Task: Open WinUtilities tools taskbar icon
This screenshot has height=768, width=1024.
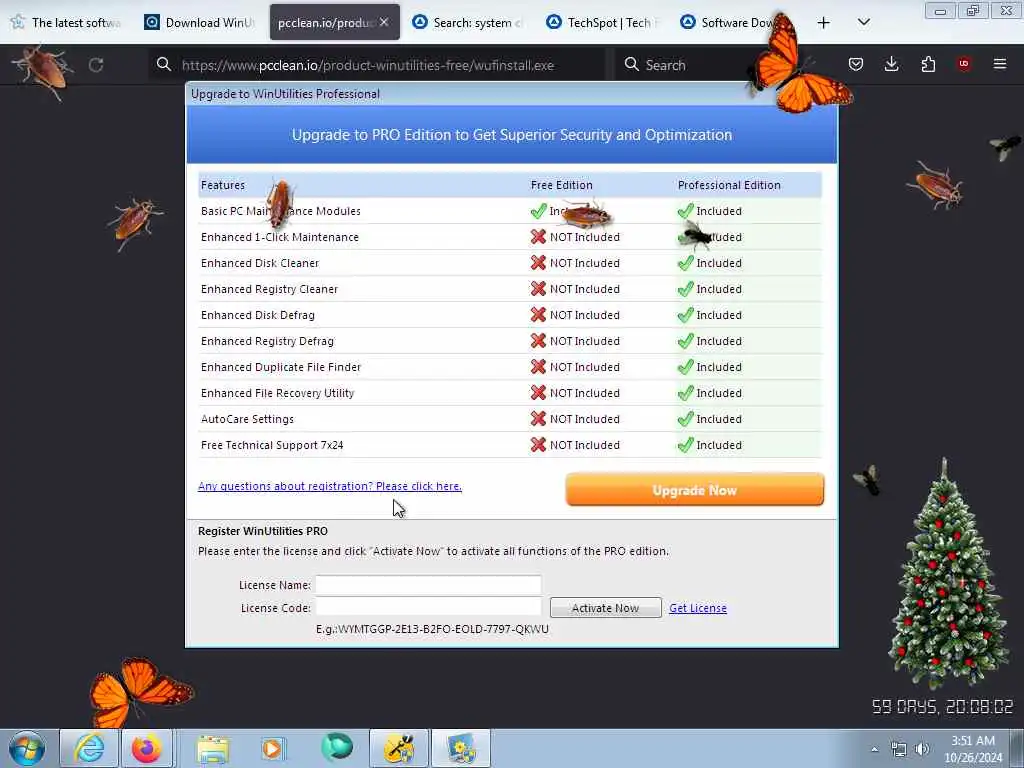Action: [399, 748]
